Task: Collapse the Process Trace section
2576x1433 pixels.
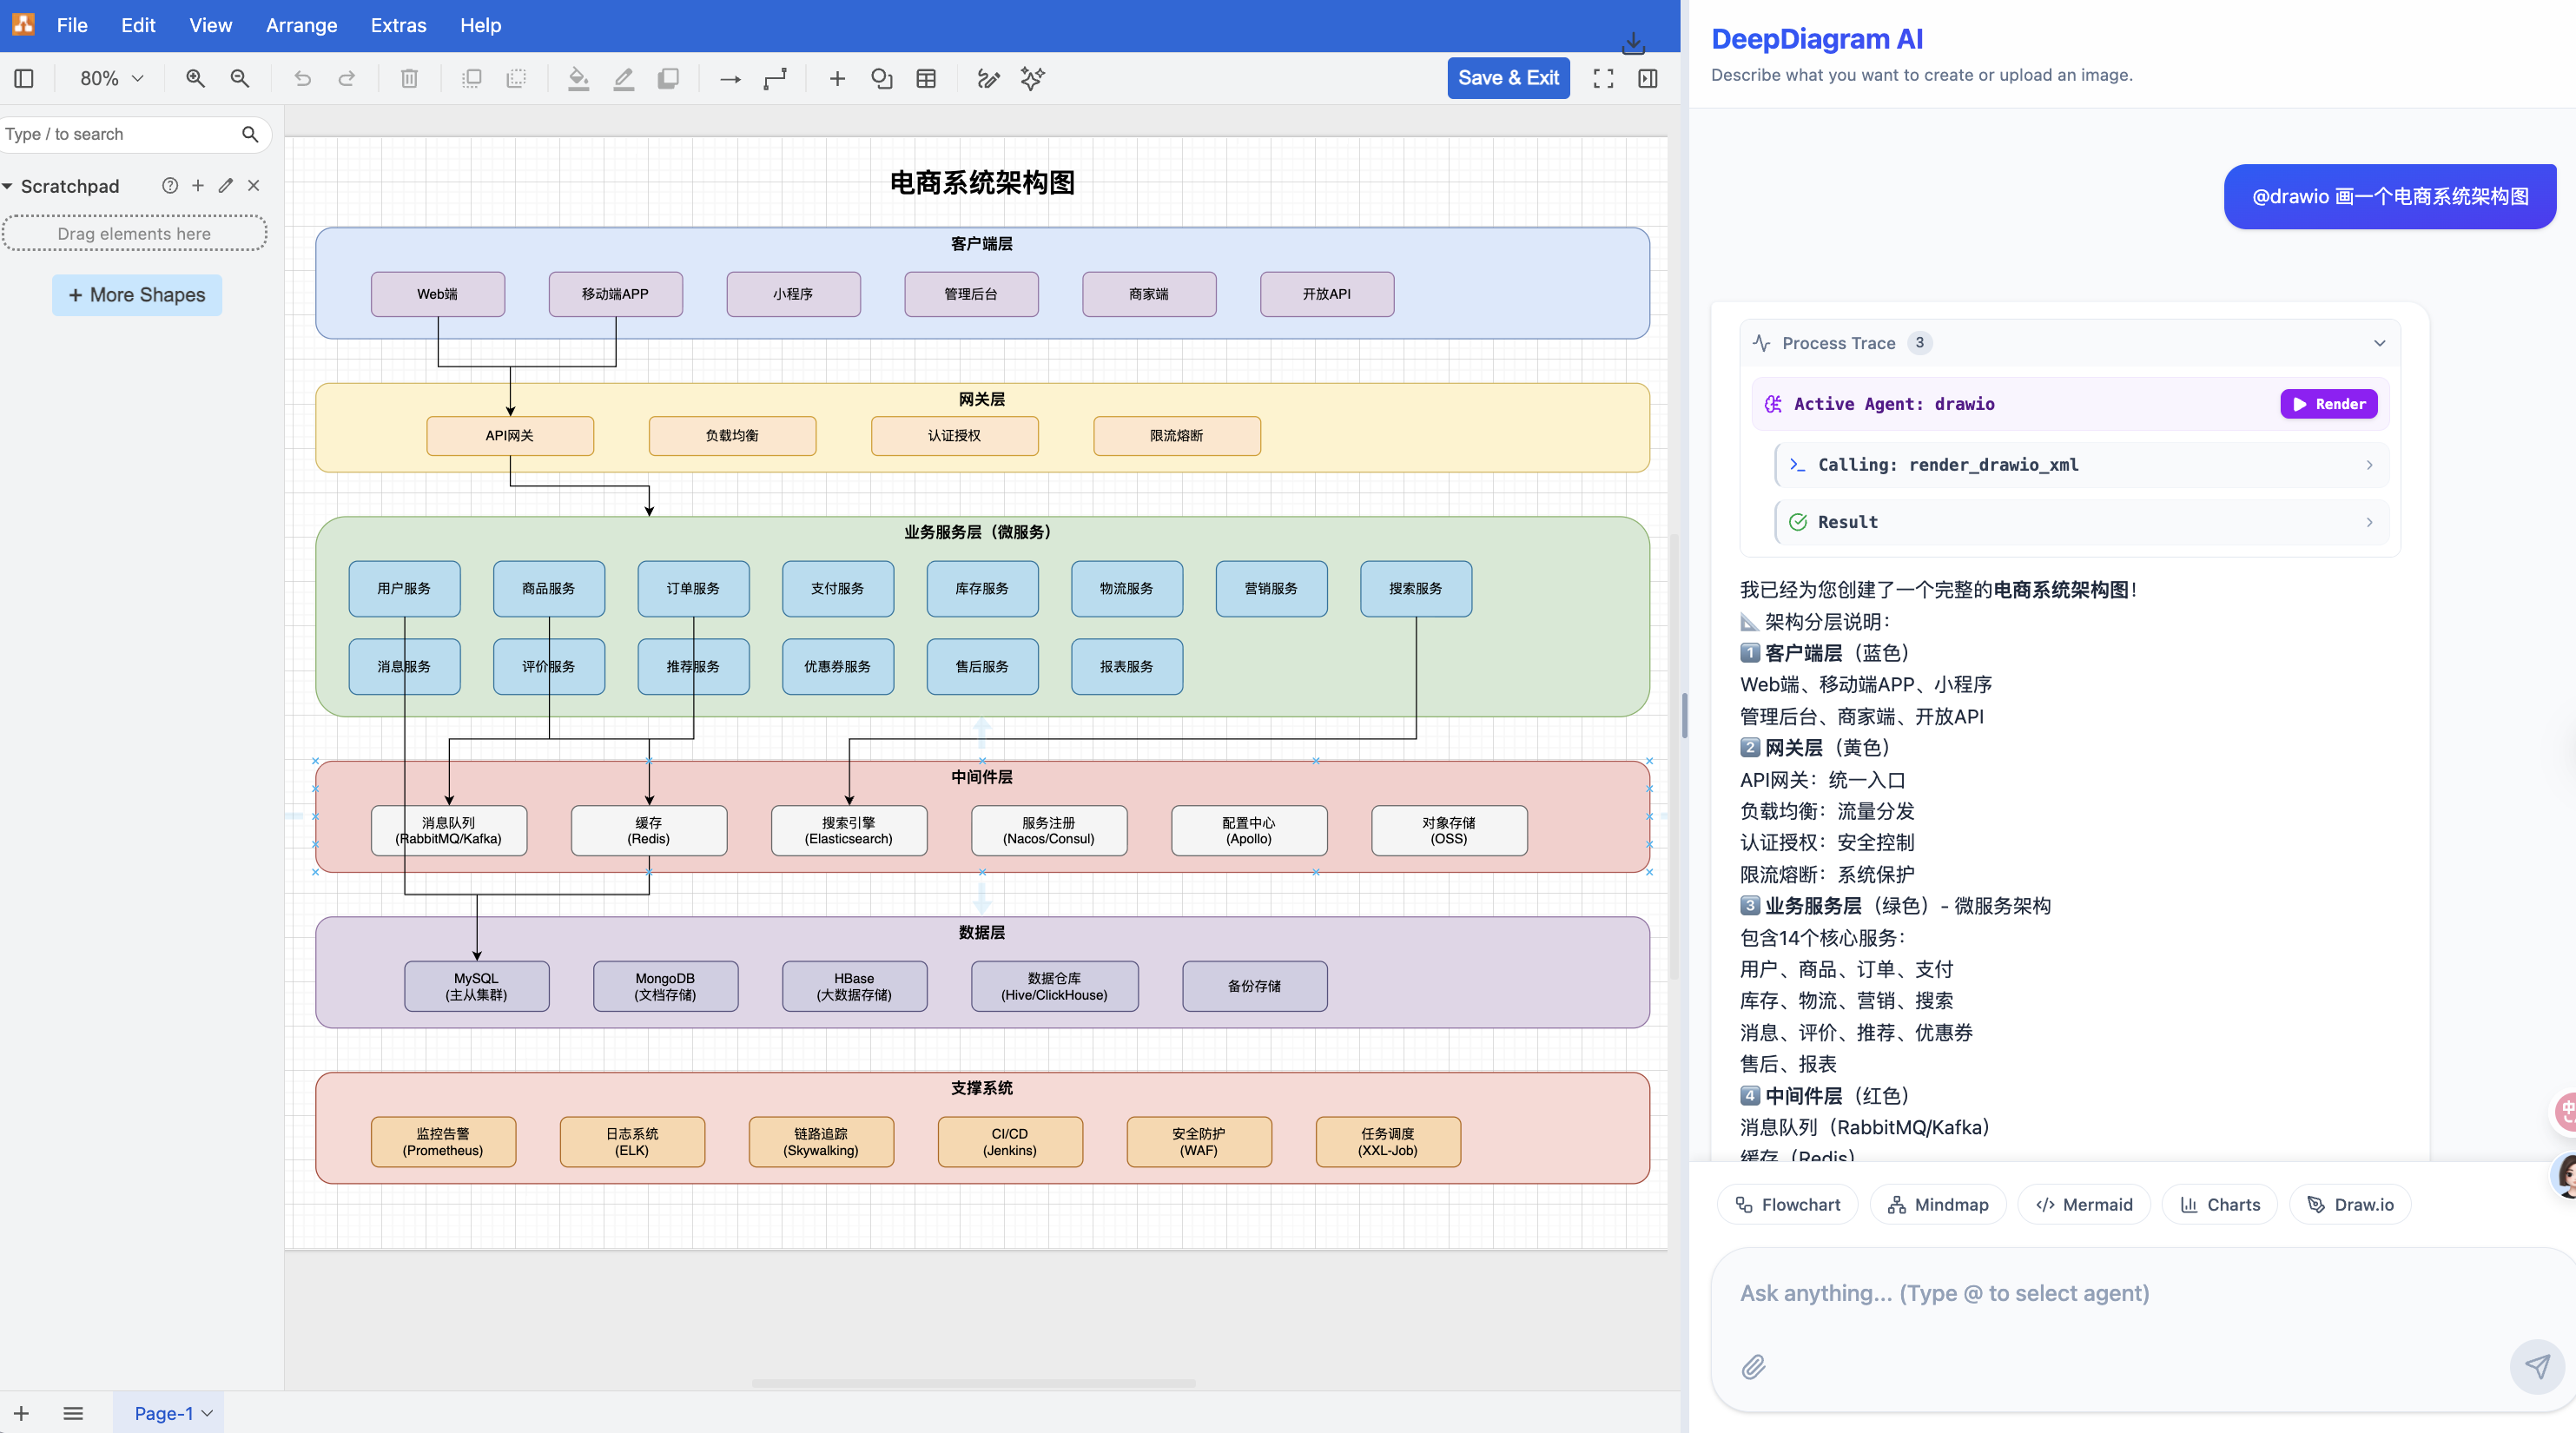Action: click(2380, 343)
